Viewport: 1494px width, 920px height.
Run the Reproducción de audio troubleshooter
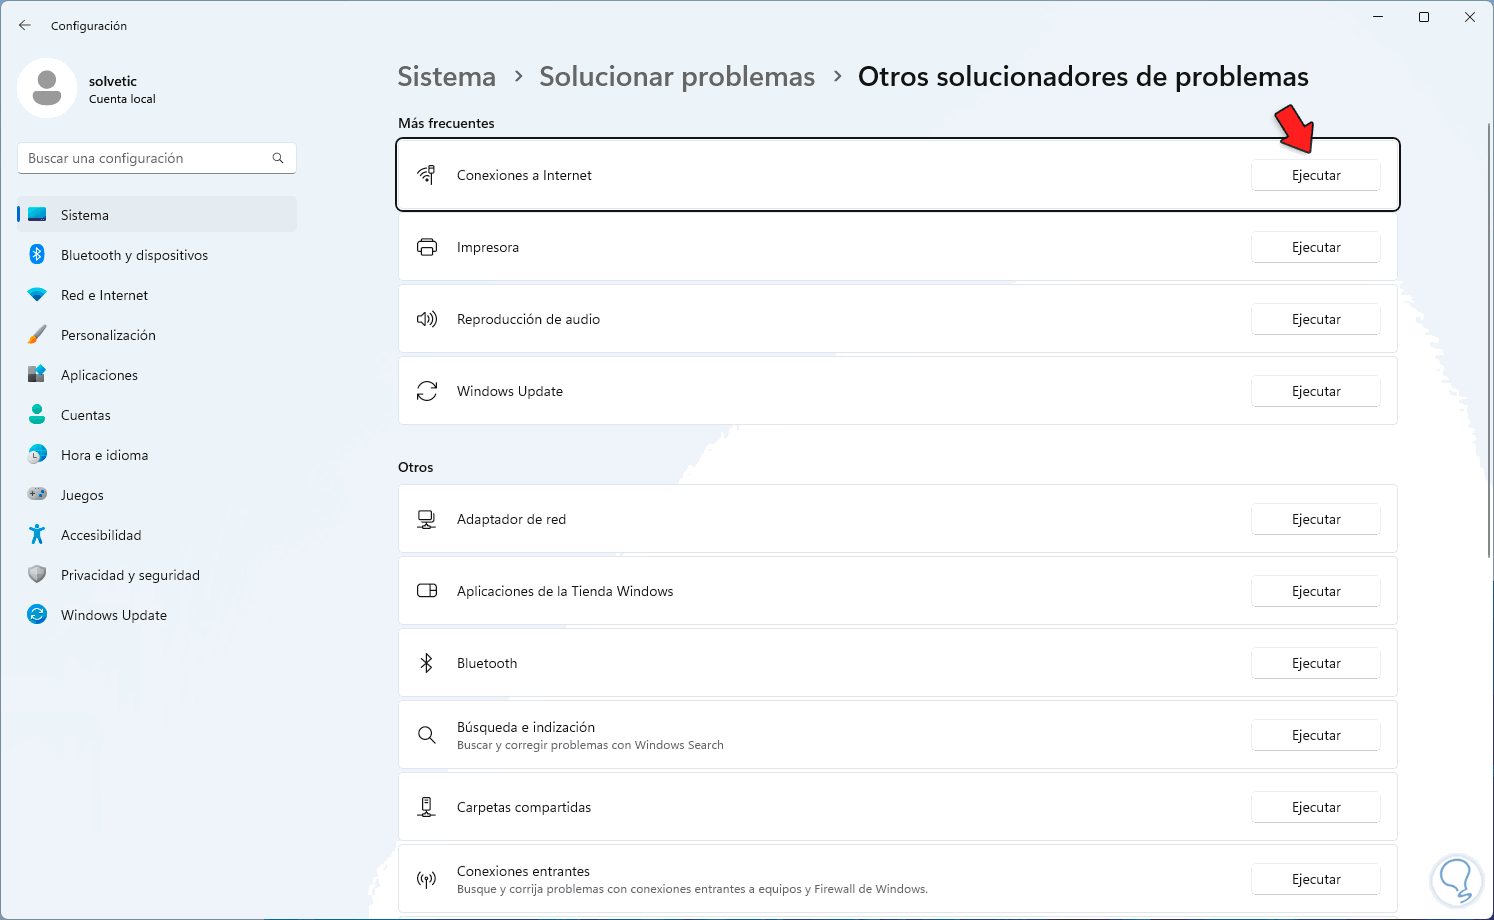point(1315,319)
